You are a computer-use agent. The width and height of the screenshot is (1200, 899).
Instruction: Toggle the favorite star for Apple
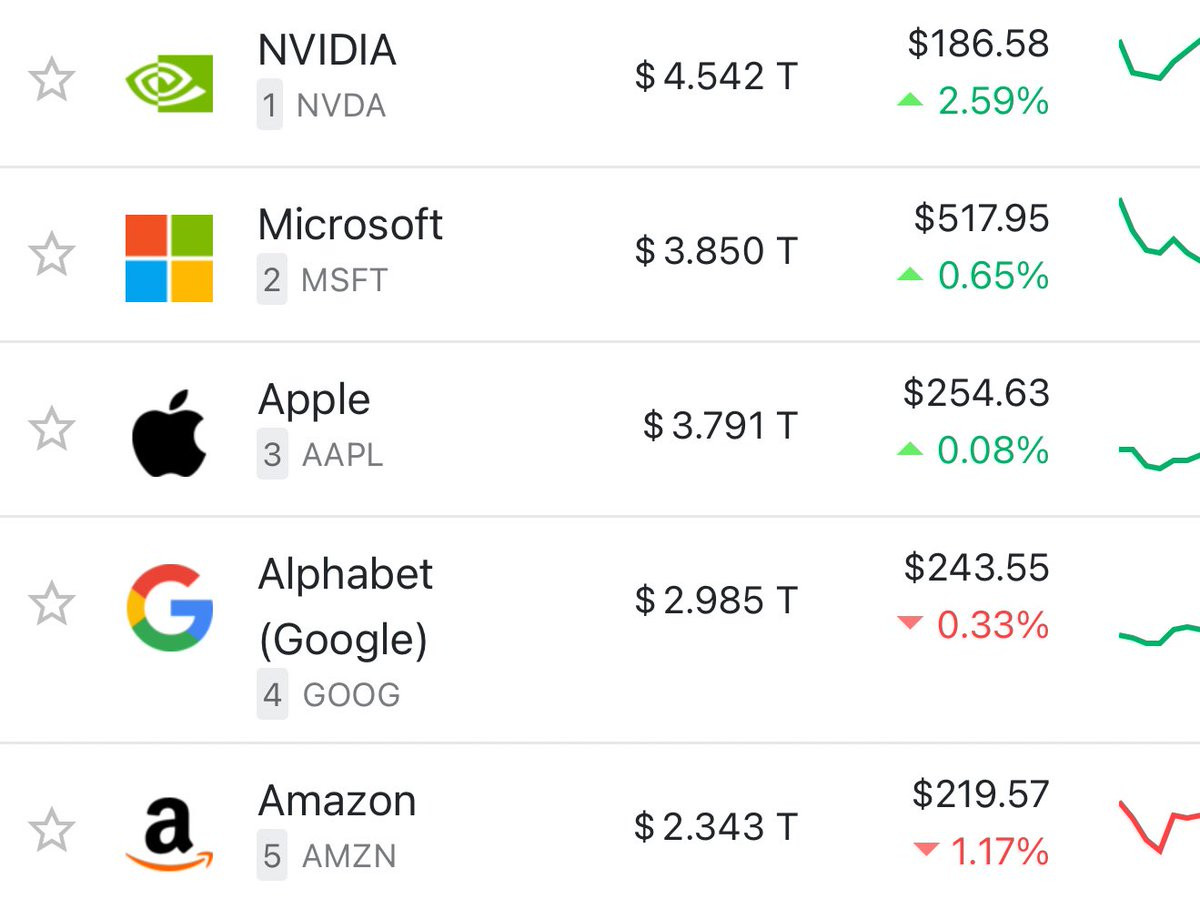(51, 429)
